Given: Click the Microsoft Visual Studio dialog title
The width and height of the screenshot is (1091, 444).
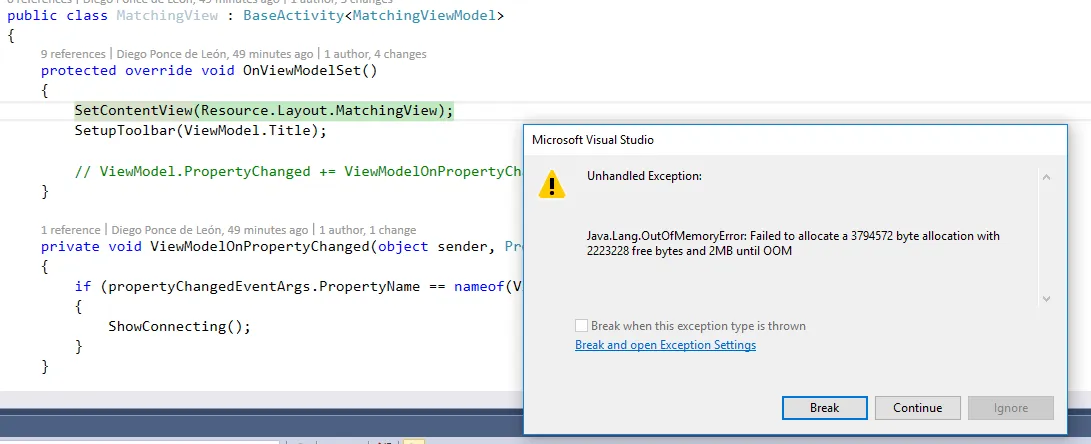Looking at the screenshot, I should coord(593,139).
